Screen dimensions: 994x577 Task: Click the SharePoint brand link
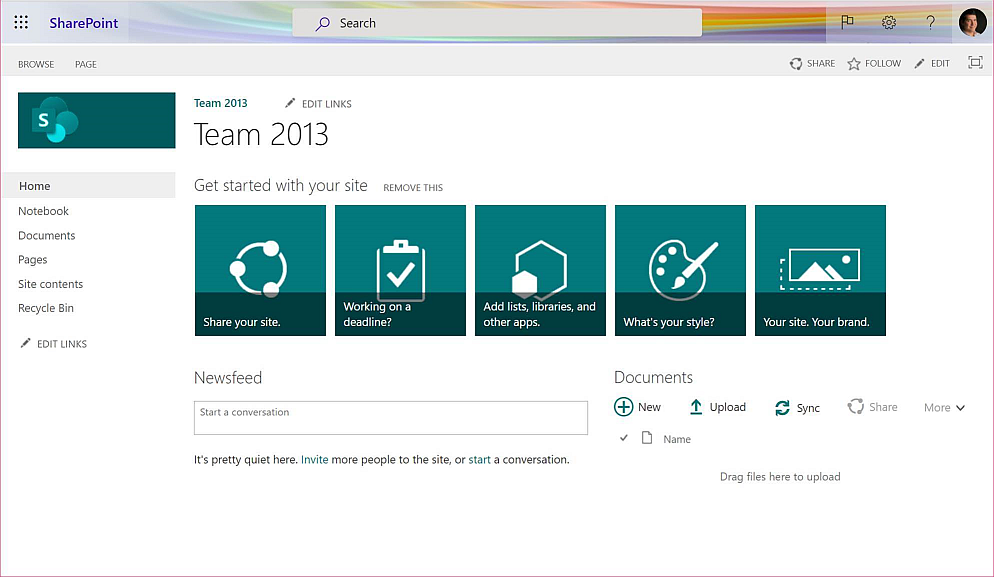[84, 23]
